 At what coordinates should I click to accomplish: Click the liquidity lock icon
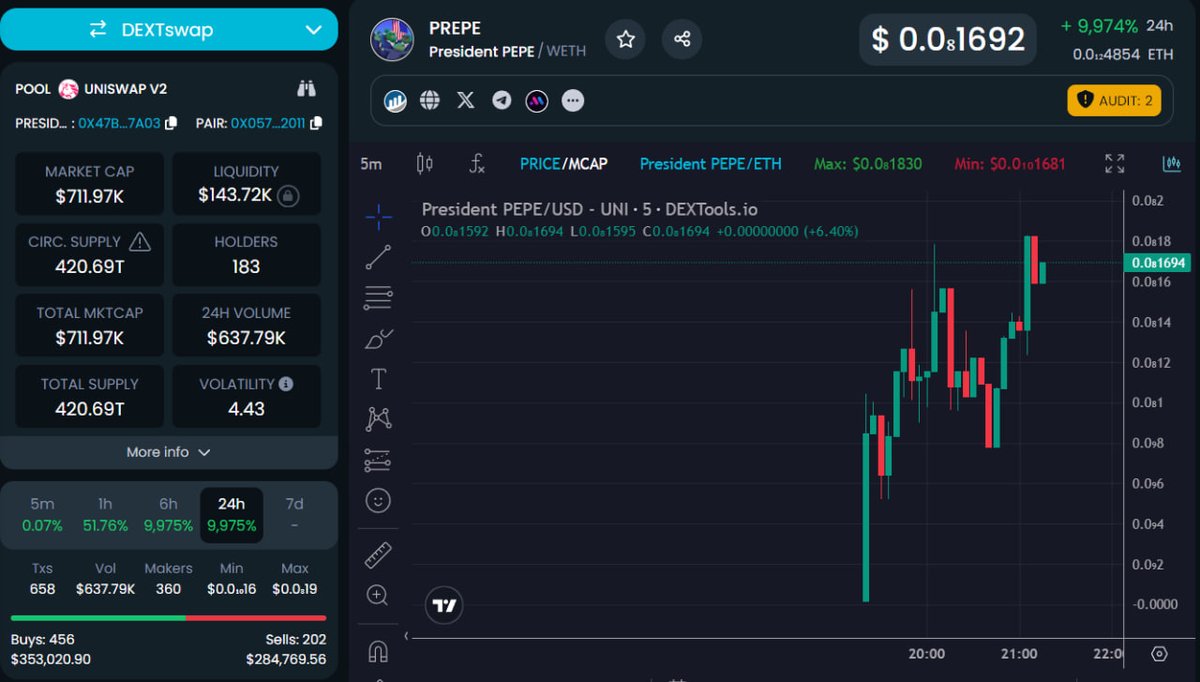[x=288, y=195]
